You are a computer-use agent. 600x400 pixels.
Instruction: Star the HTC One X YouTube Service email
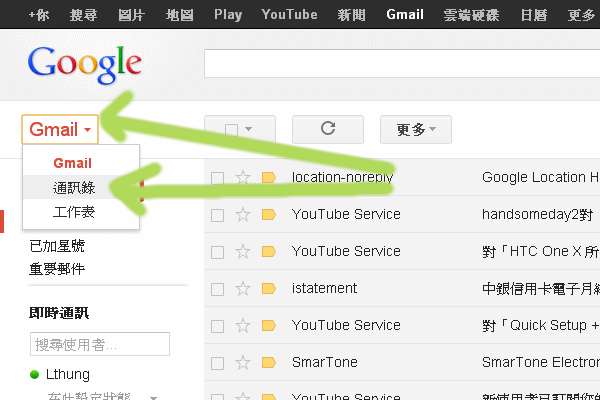[243, 251]
